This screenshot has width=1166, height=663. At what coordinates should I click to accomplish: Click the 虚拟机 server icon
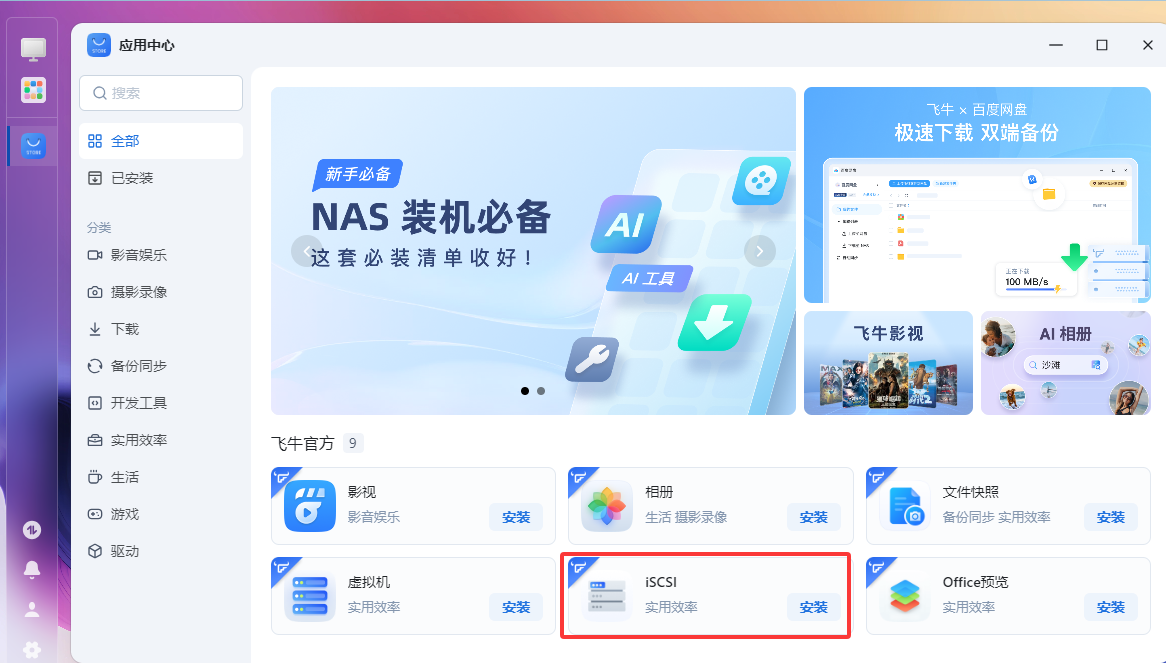pyautogui.click(x=310, y=596)
